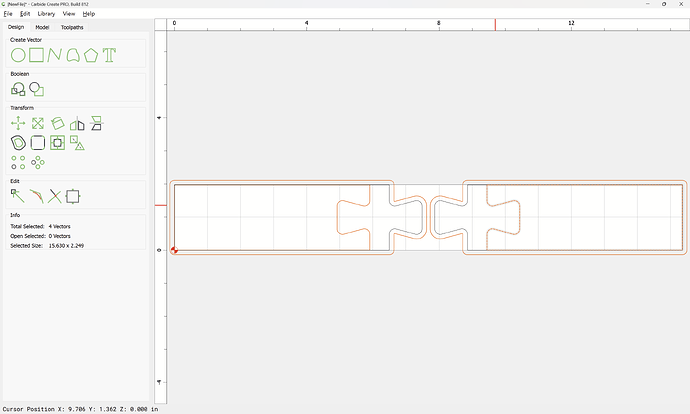Click the horizontal ruler at mark 4
Viewport: 690px width, 414px height.
[x=307, y=23]
